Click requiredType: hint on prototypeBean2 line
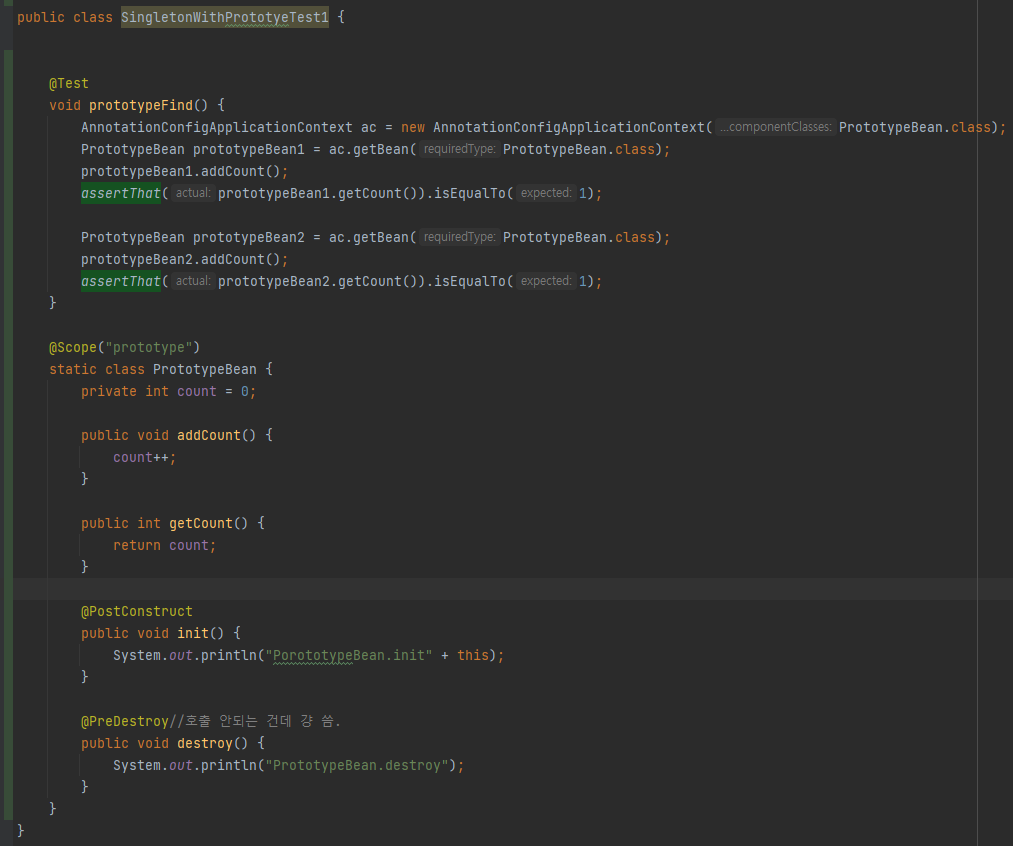This screenshot has height=846, width=1013. pos(459,237)
